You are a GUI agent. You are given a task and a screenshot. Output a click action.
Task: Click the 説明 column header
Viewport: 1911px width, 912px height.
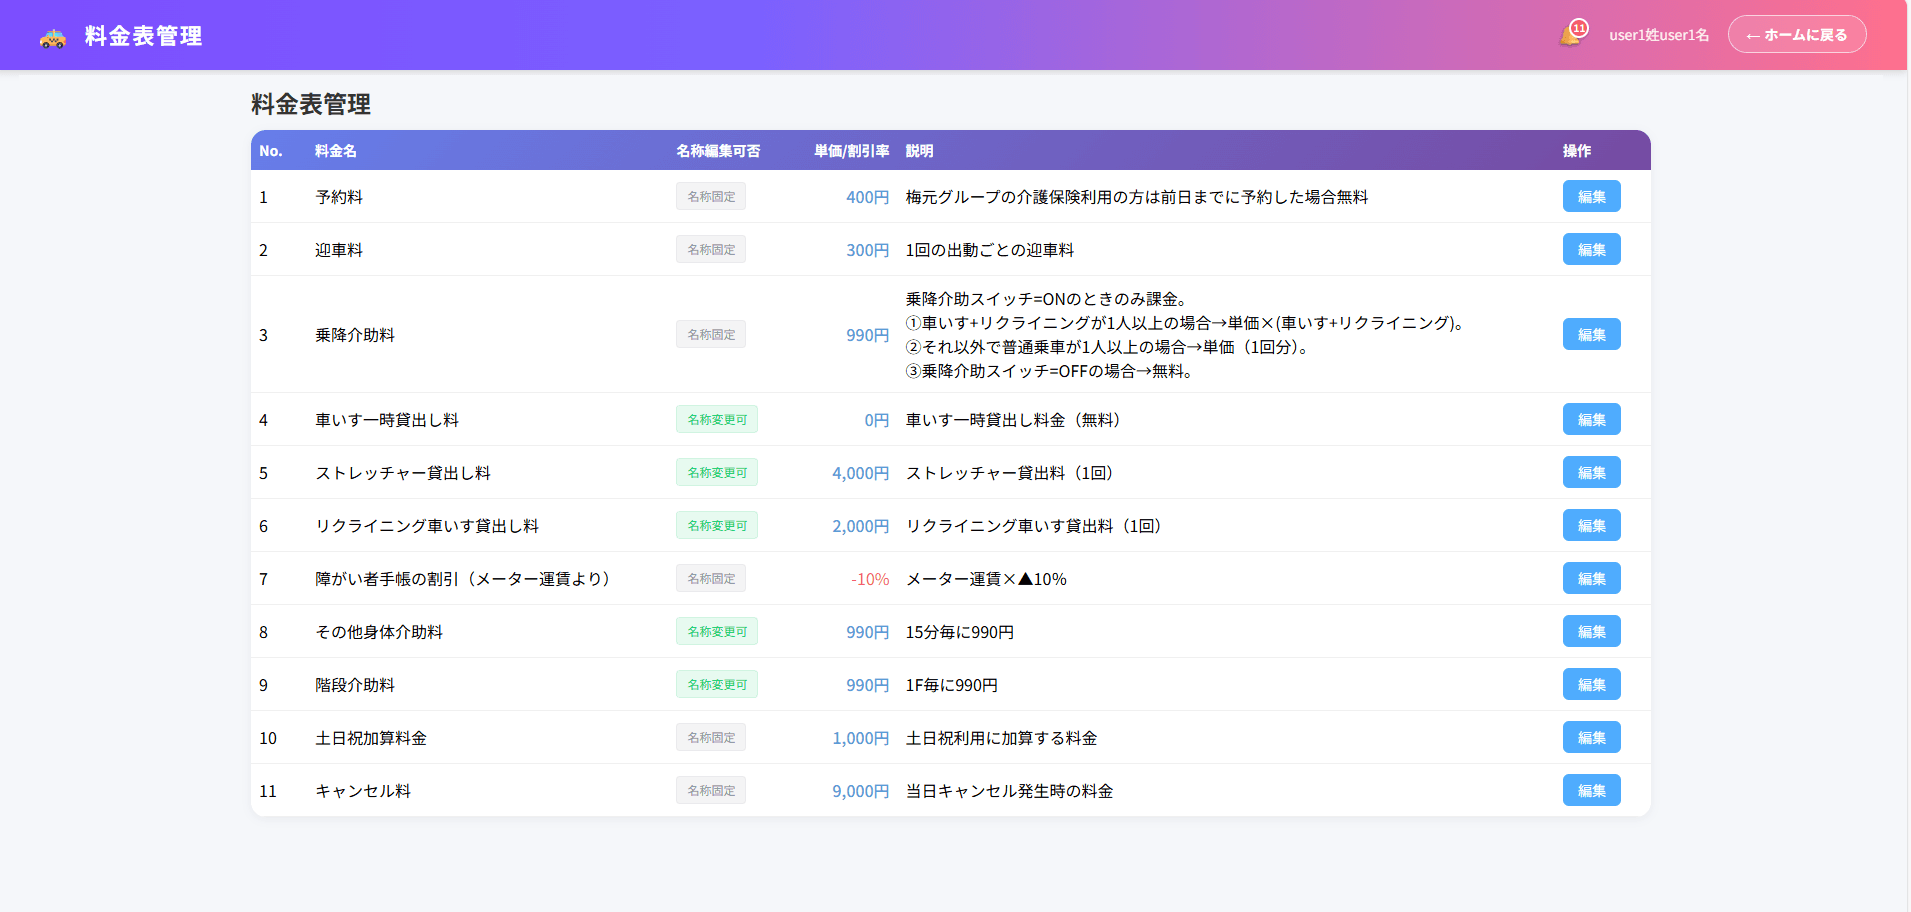[920, 151]
